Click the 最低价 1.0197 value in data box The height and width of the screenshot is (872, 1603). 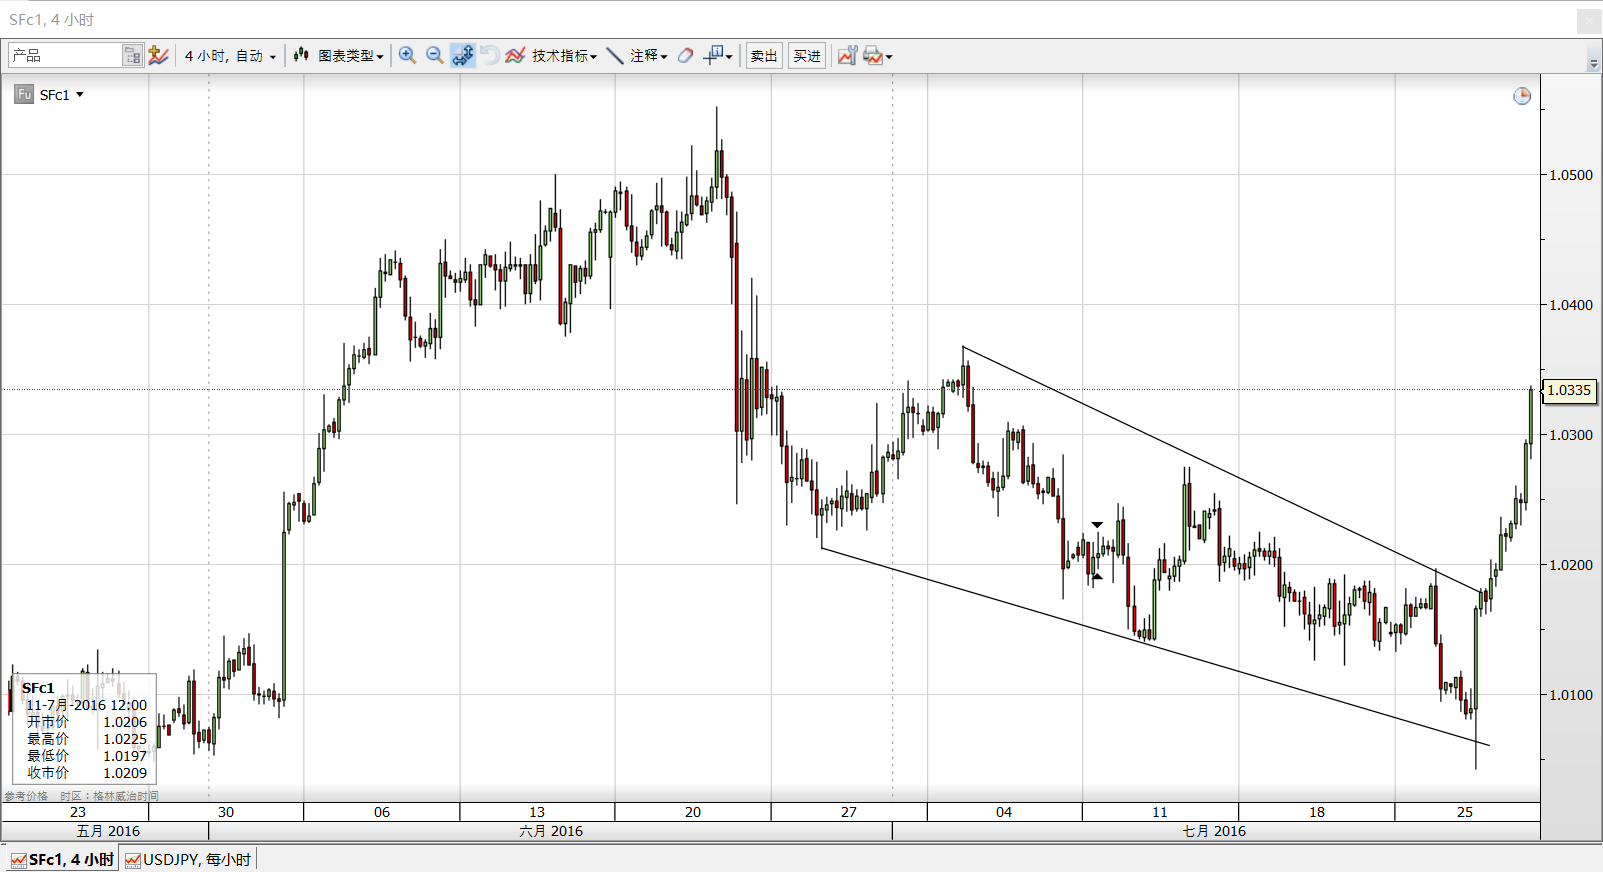point(125,756)
